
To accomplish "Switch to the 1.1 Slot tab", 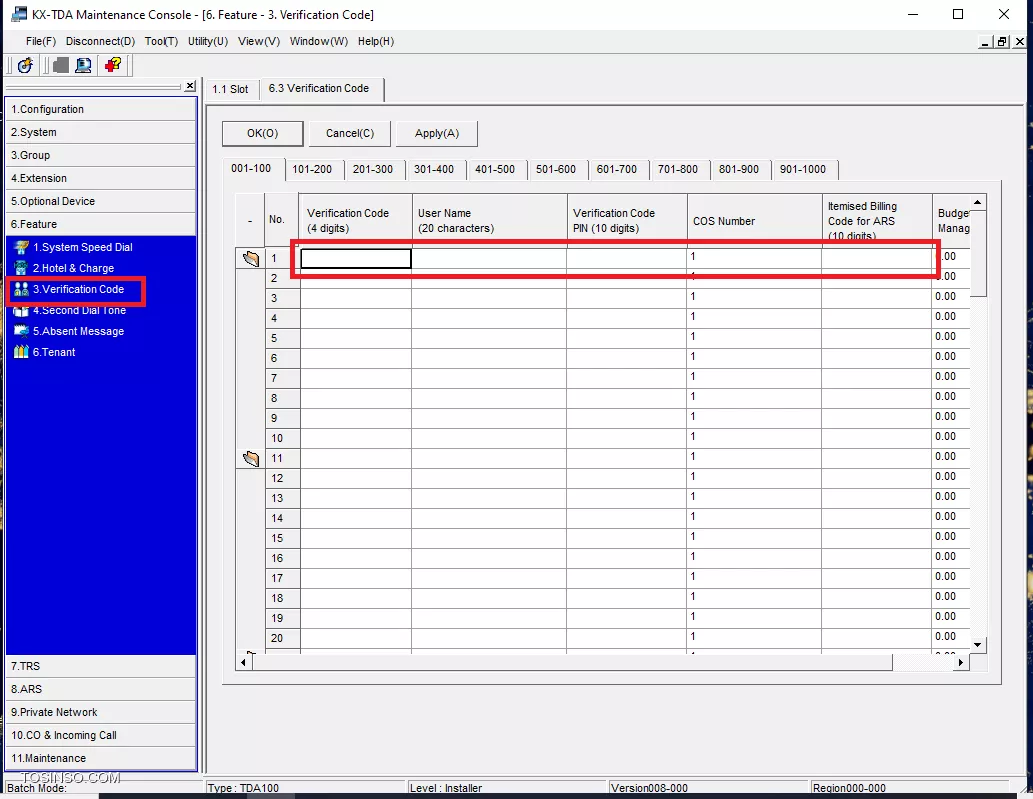I will (230, 89).
